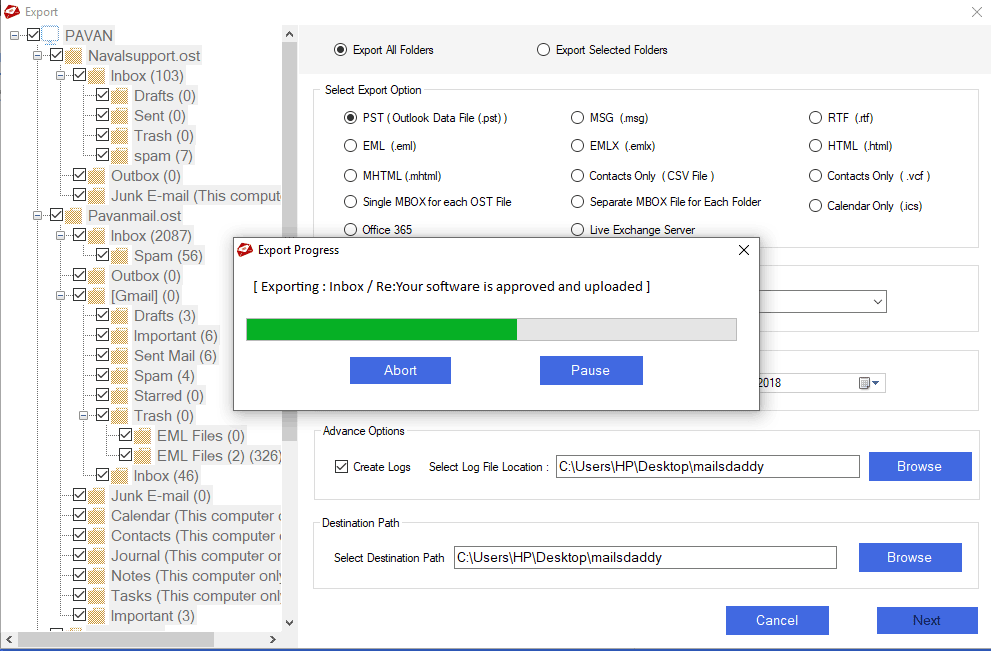This screenshot has width=991, height=651.
Task: Abort the export process
Action: pyautogui.click(x=400, y=370)
